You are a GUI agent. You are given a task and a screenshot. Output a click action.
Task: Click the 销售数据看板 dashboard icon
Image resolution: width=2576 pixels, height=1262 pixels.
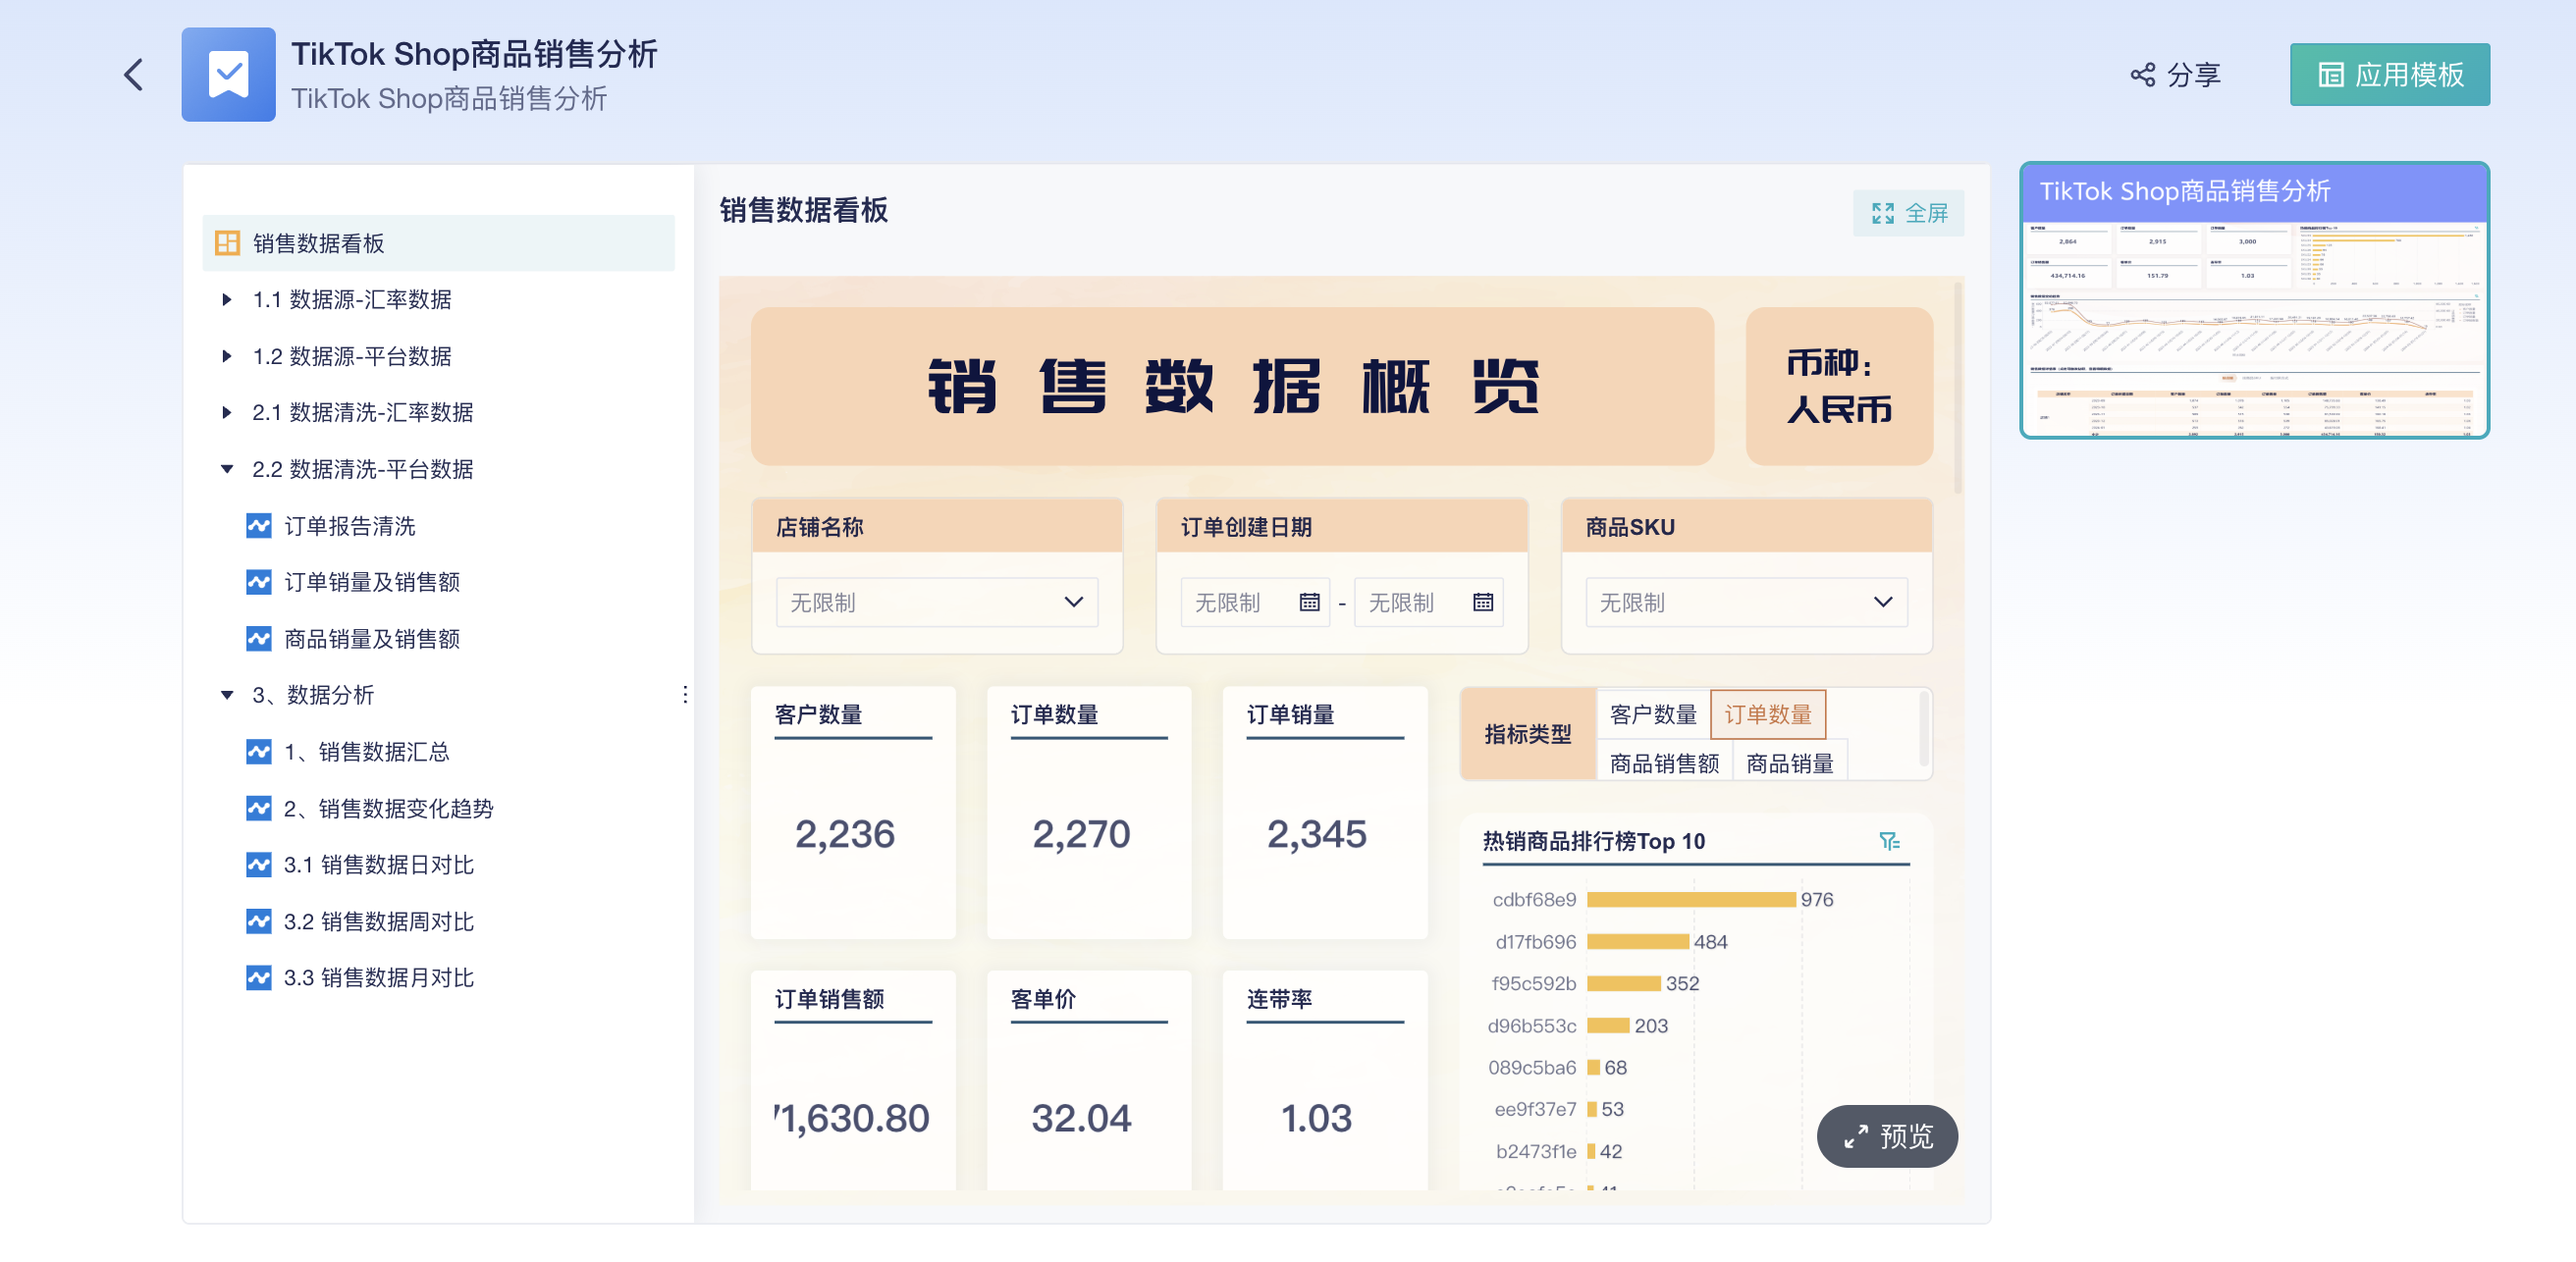[x=228, y=243]
